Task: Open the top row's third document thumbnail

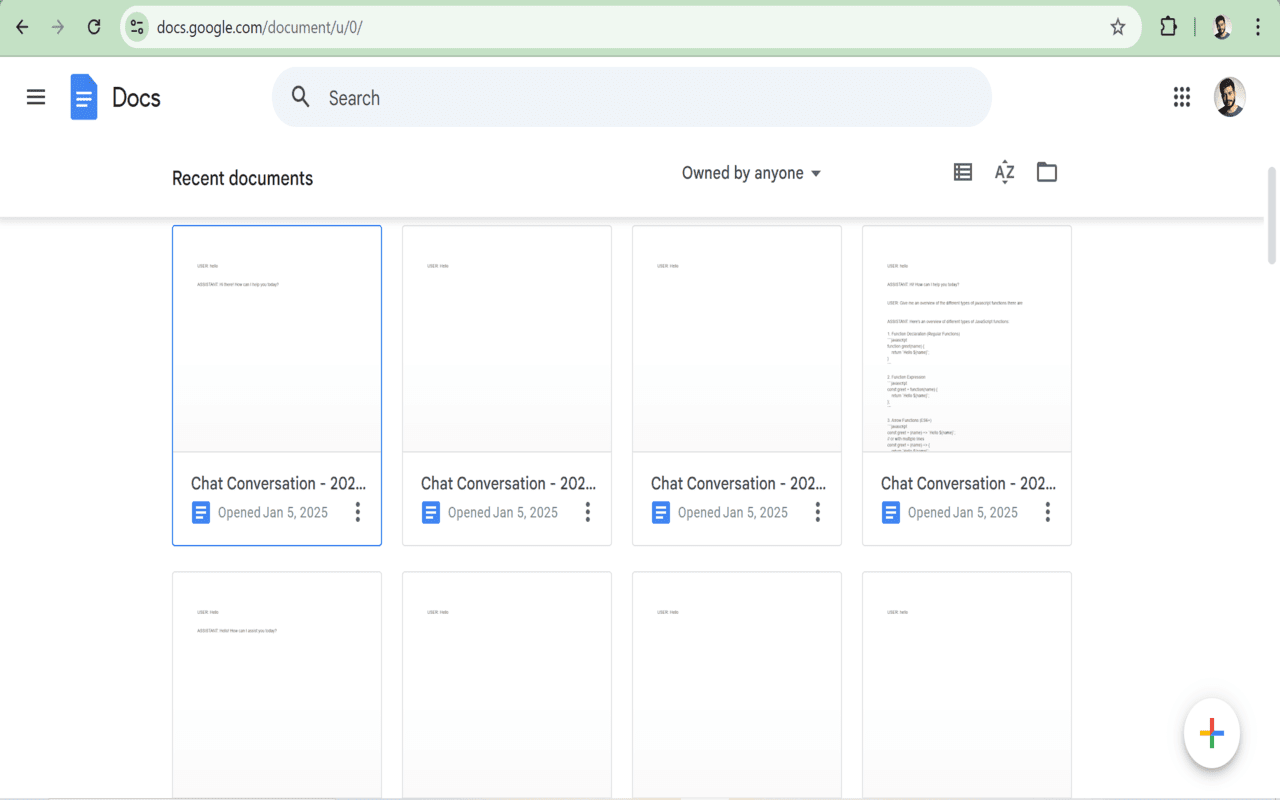Action: [x=737, y=339]
